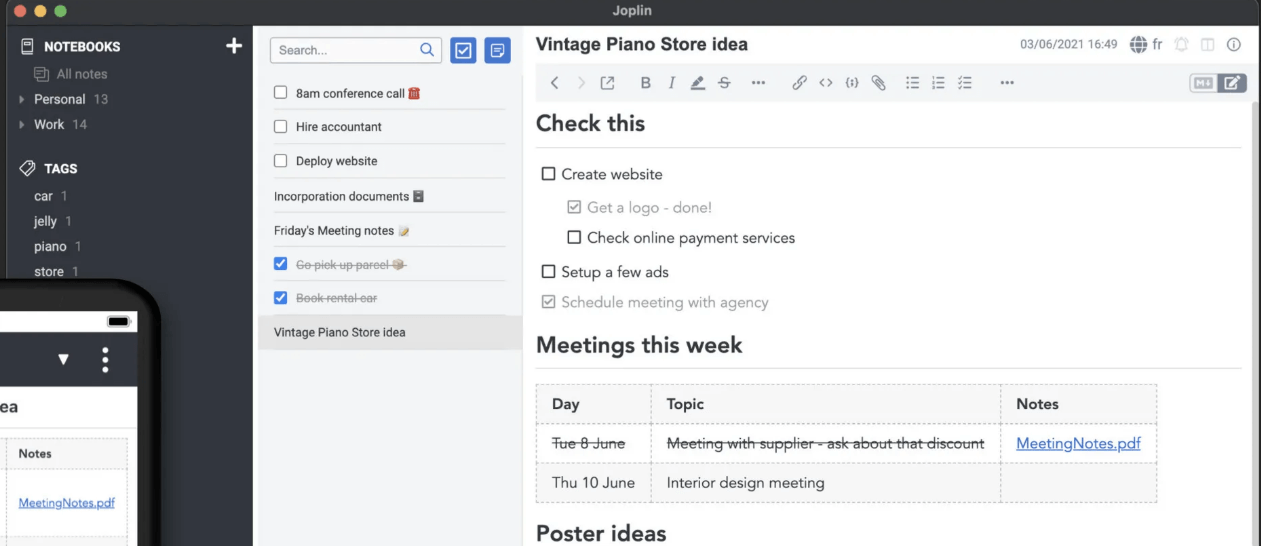Open the MeetingNotes.pdf link in table
This screenshot has height=546, width=1261.
(1078, 443)
